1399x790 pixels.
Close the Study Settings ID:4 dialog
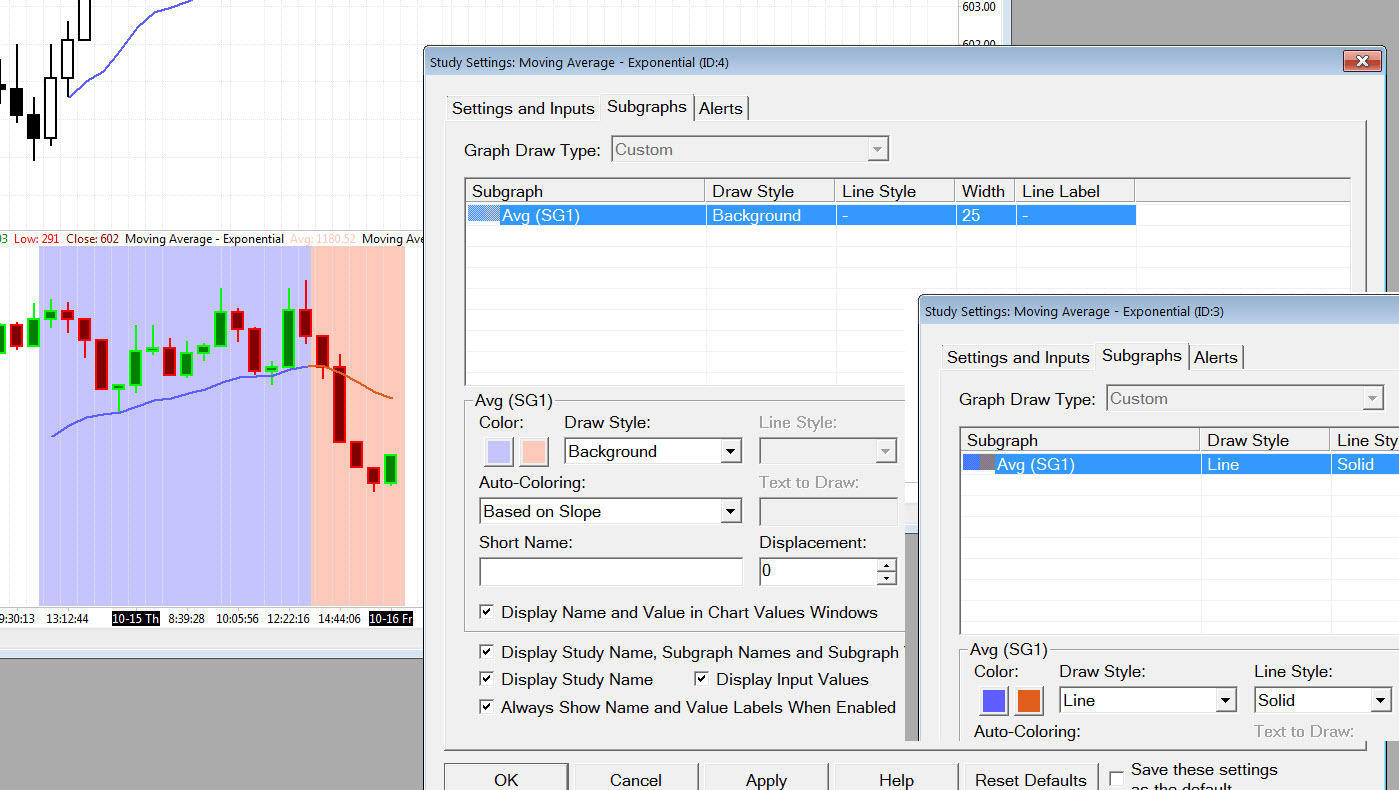point(1362,62)
